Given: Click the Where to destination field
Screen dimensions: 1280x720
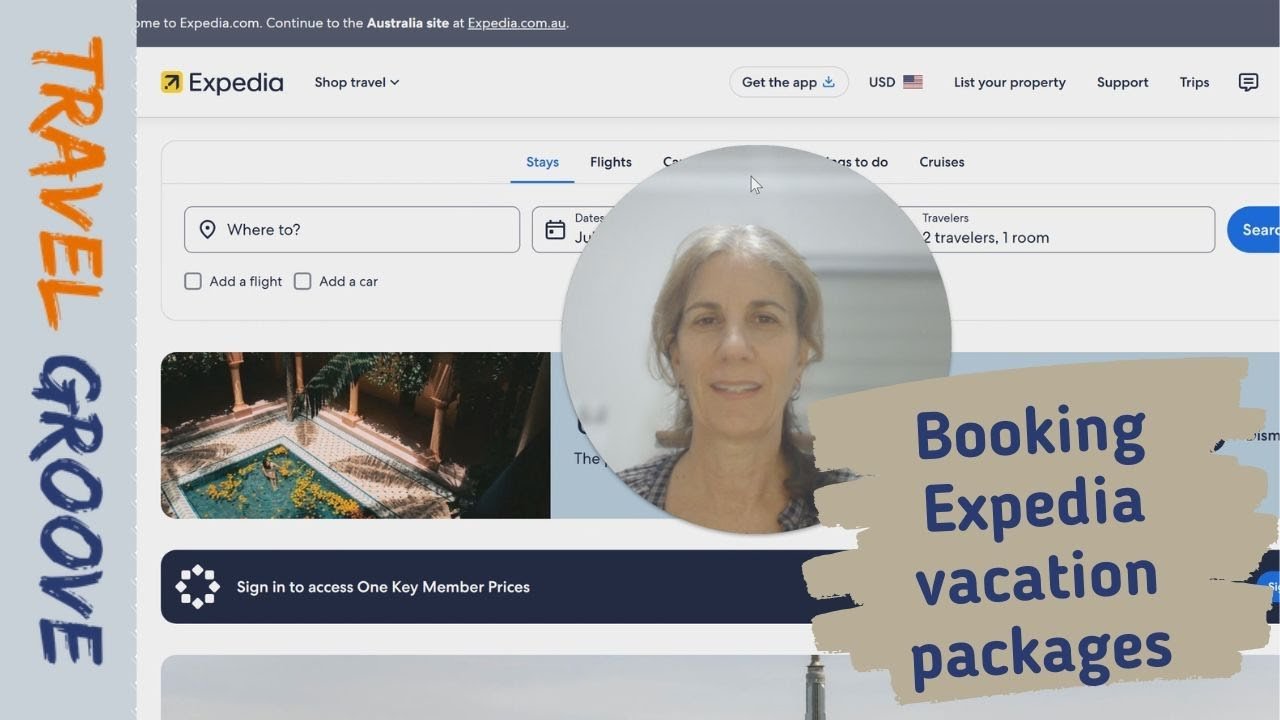Looking at the screenshot, I should 352,229.
